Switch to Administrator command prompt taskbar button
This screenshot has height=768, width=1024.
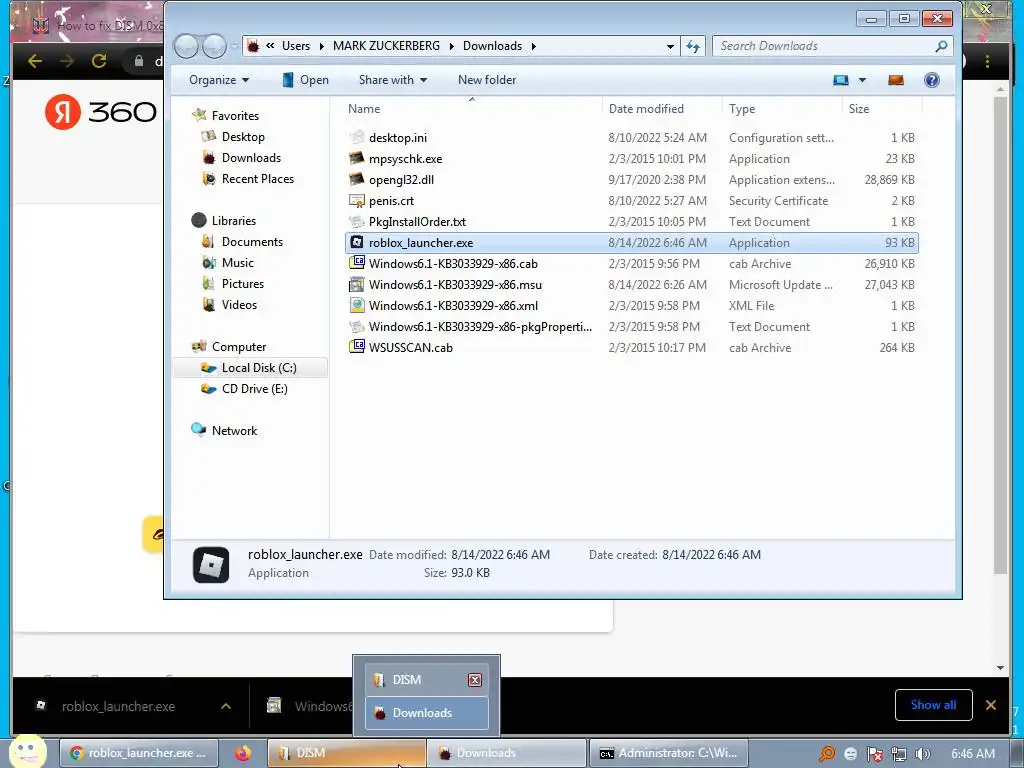coord(668,753)
